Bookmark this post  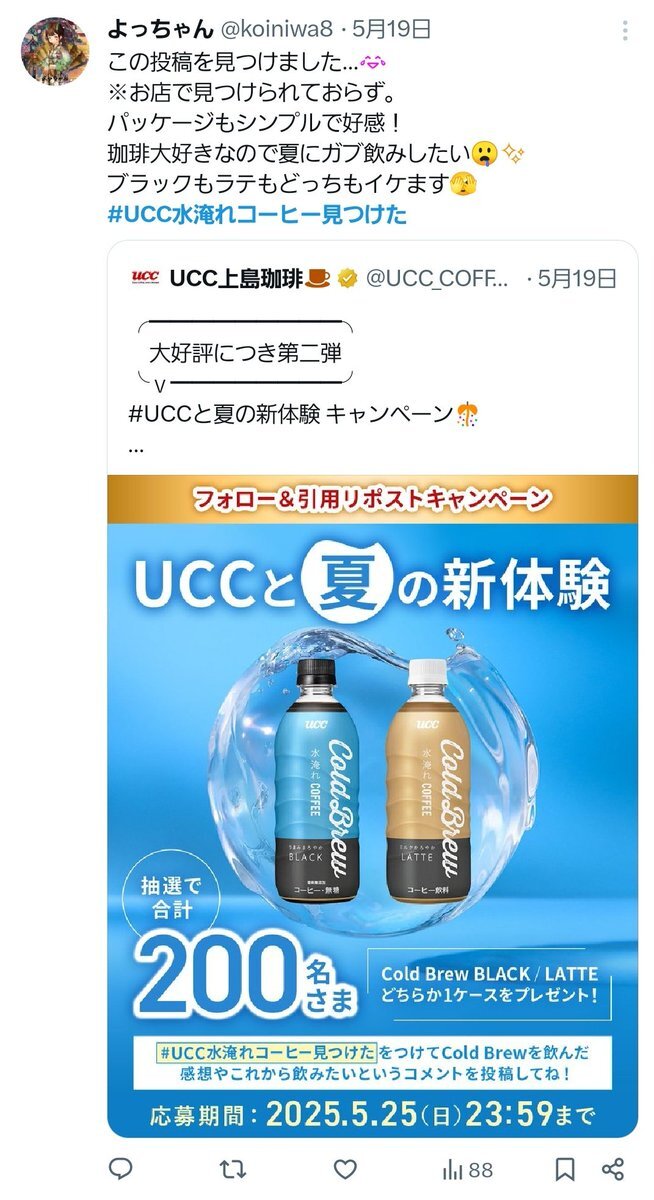[x=565, y=1168]
